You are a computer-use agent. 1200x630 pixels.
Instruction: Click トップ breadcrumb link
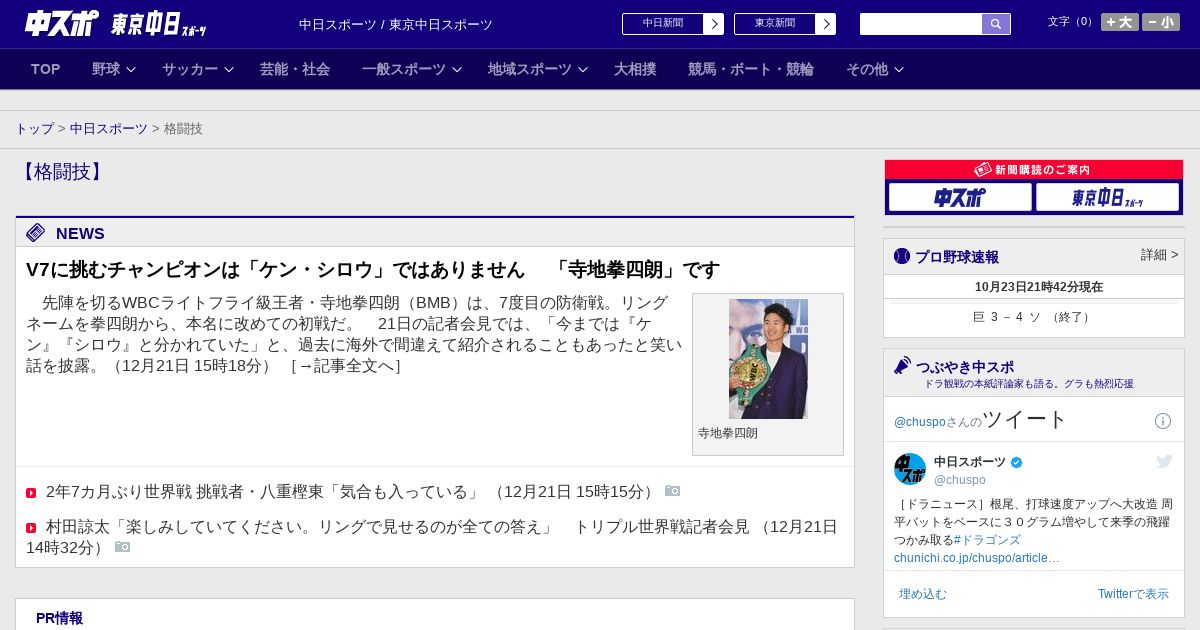tap(34, 129)
